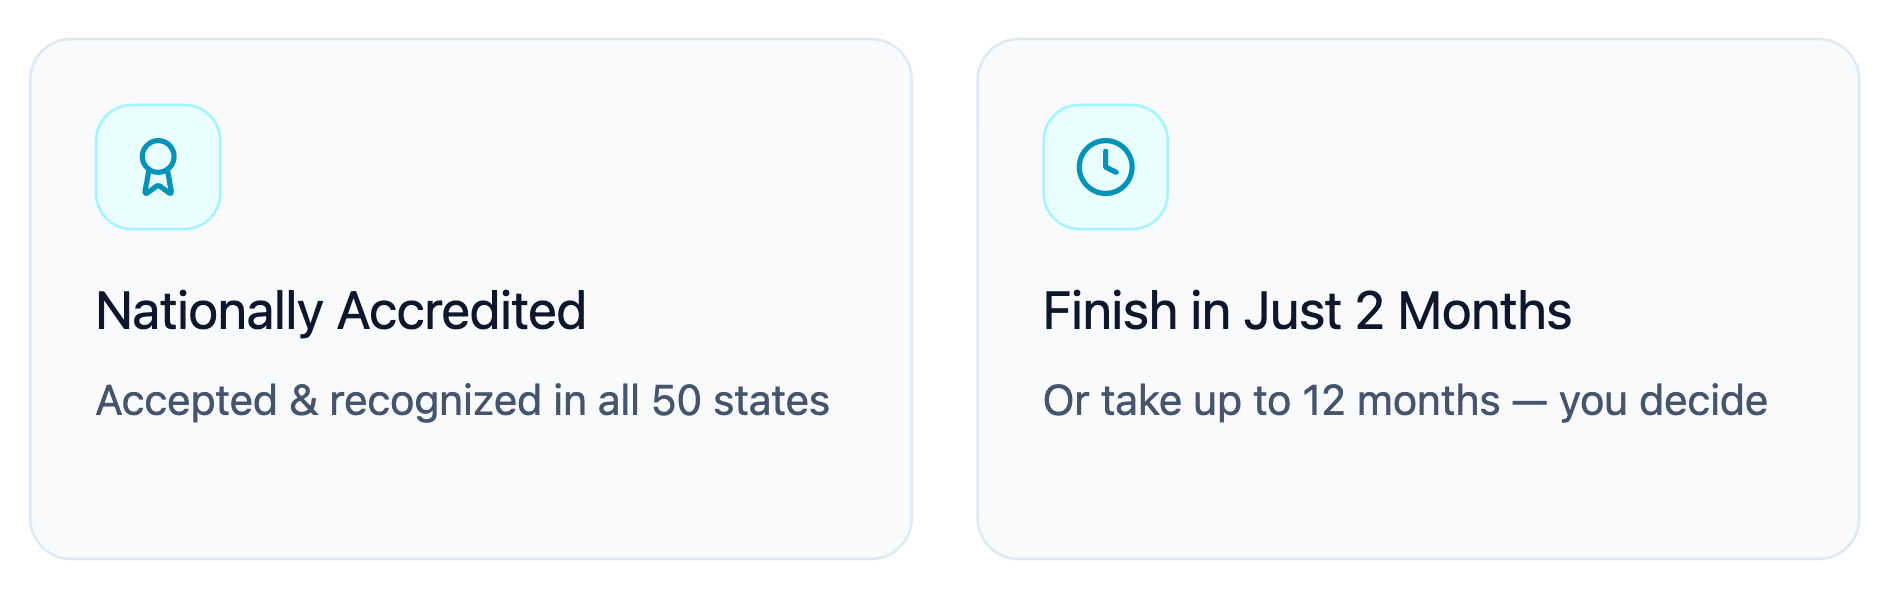The height and width of the screenshot is (596, 1882).
Task: Click the word "Accredited" in the left heading
Action: 461,311
